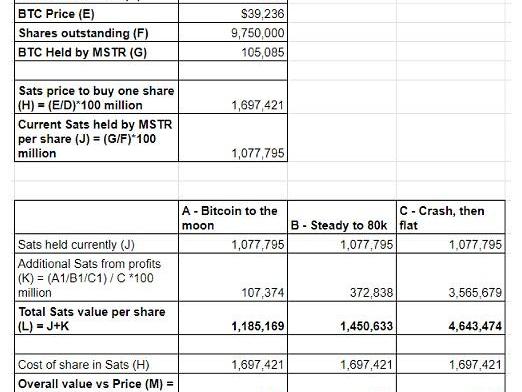
Task: Click the Sats held currently (J) row label
Action: [97, 244]
